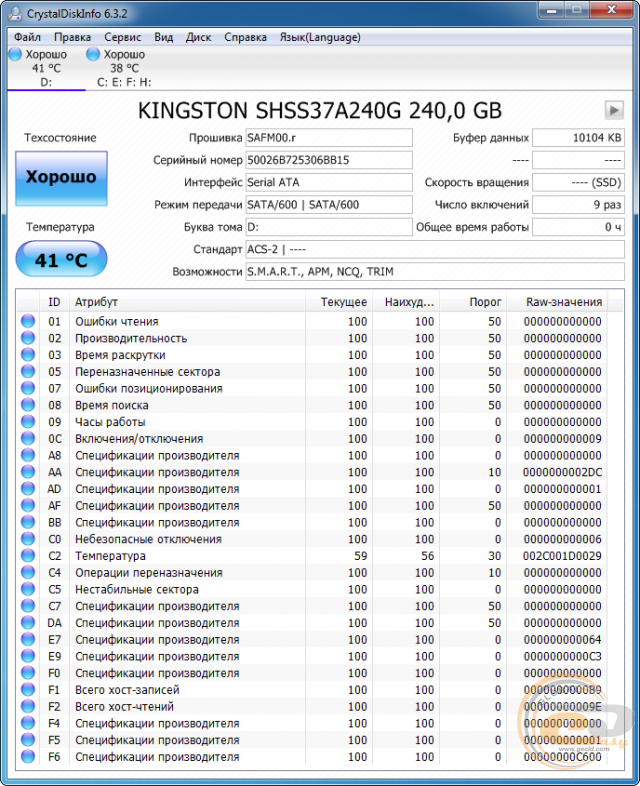Click the Прошивка field SAFM00.r
Image resolution: width=640 pixels, height=786 pixels.
pyautogui.click(x=329, y=138)
